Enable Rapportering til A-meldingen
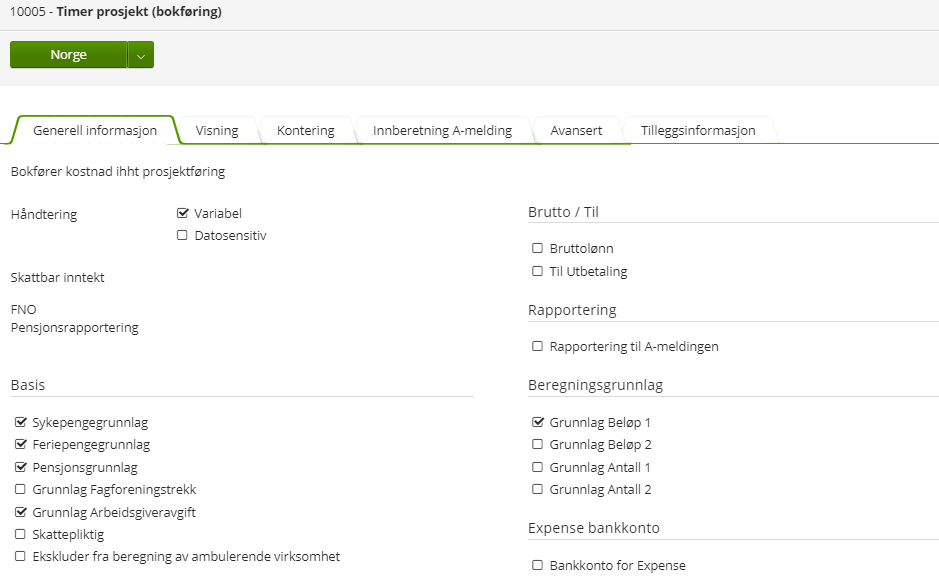The image size is (939, 581). click(x=538, y=347)
